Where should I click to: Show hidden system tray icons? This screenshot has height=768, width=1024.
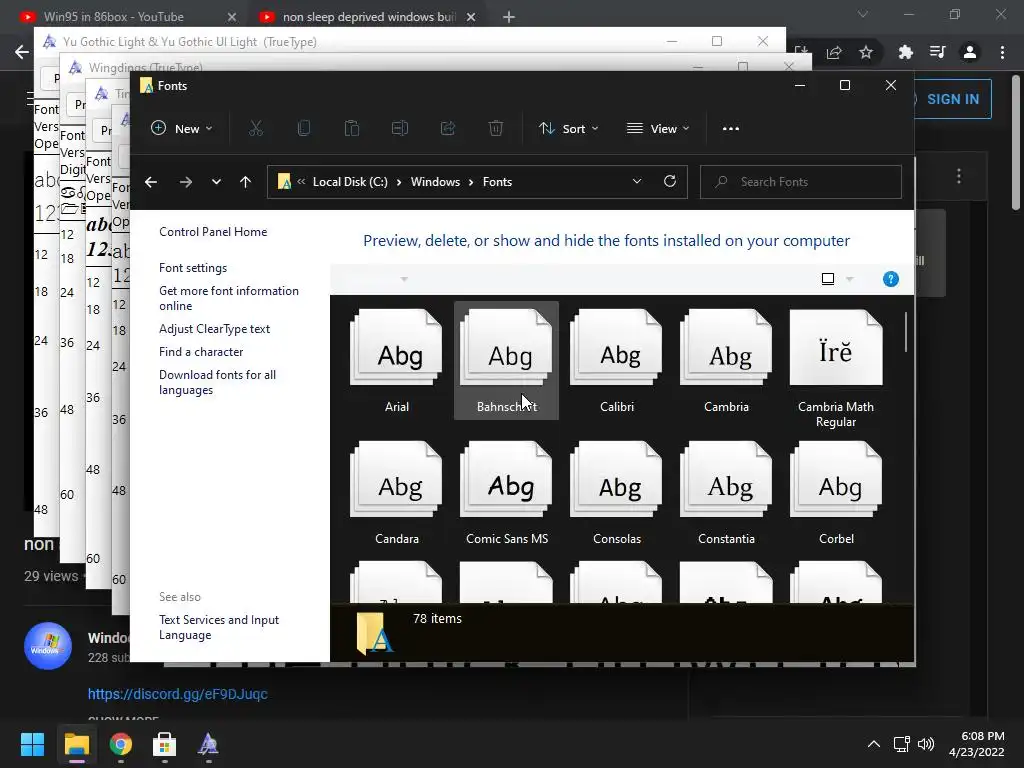(874, 744)
